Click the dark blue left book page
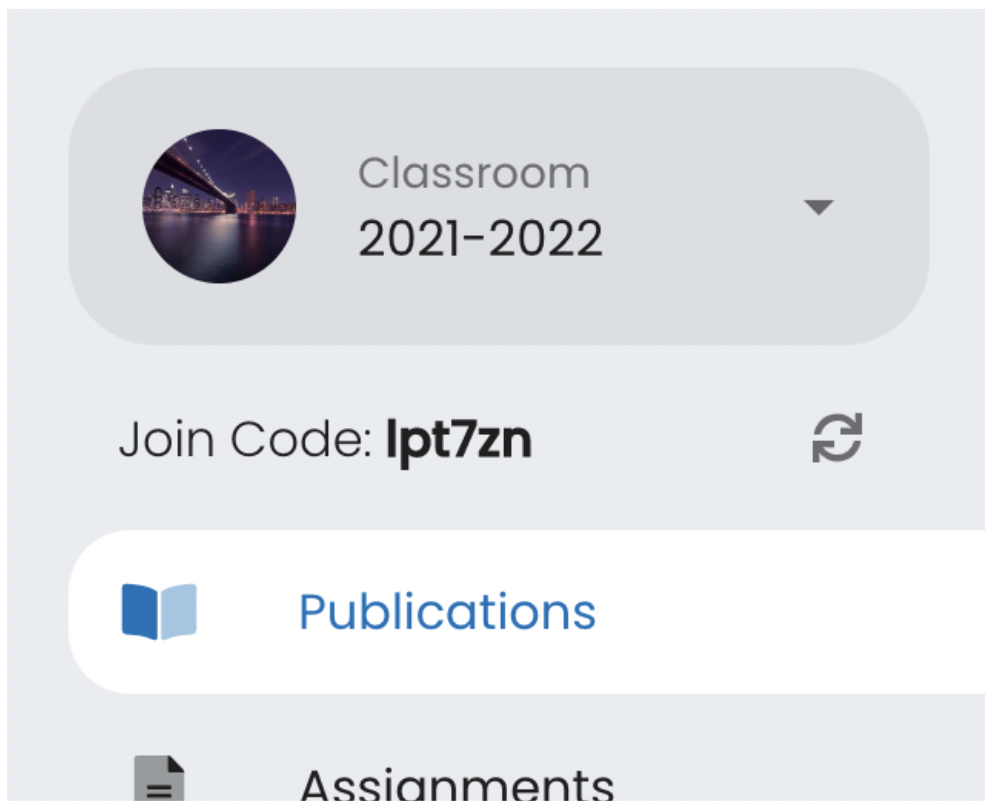This screenshot has width=996, height=812. [140, 611]
